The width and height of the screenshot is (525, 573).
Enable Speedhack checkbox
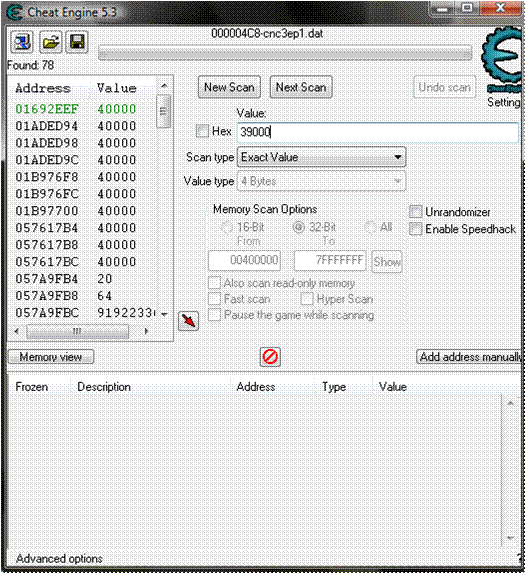(x=415, y=229)
